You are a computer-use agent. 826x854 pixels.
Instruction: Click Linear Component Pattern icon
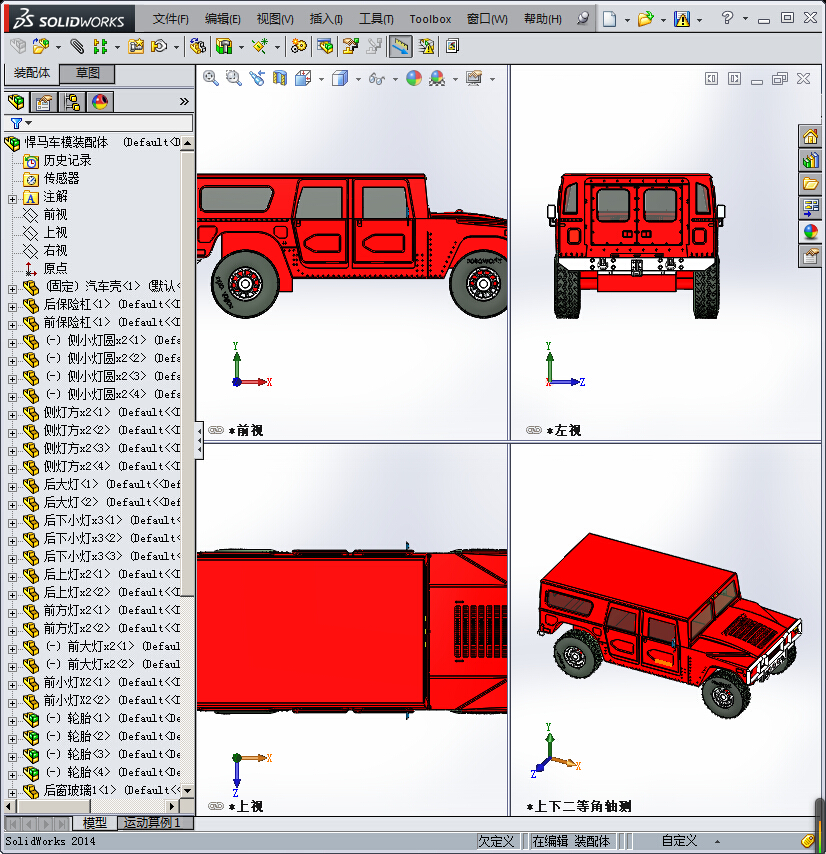(x=100, y=47)
